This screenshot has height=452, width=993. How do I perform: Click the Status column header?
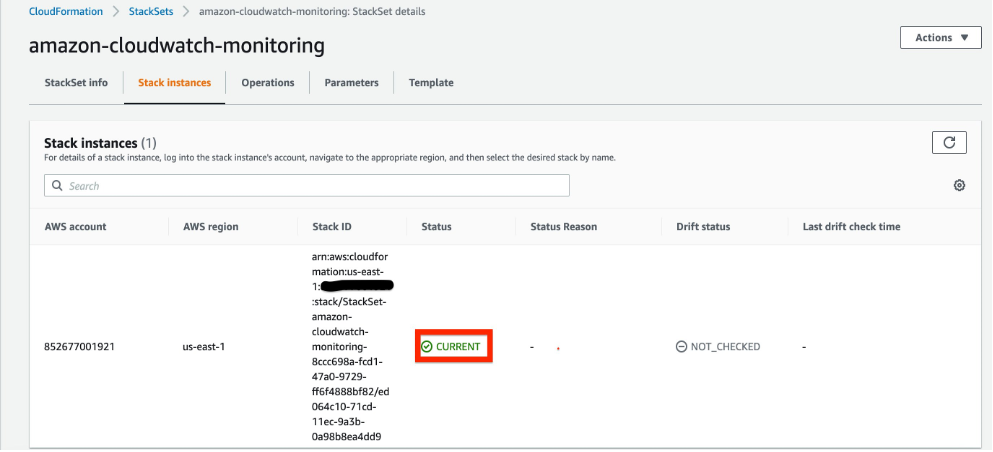tap(436, 227)
